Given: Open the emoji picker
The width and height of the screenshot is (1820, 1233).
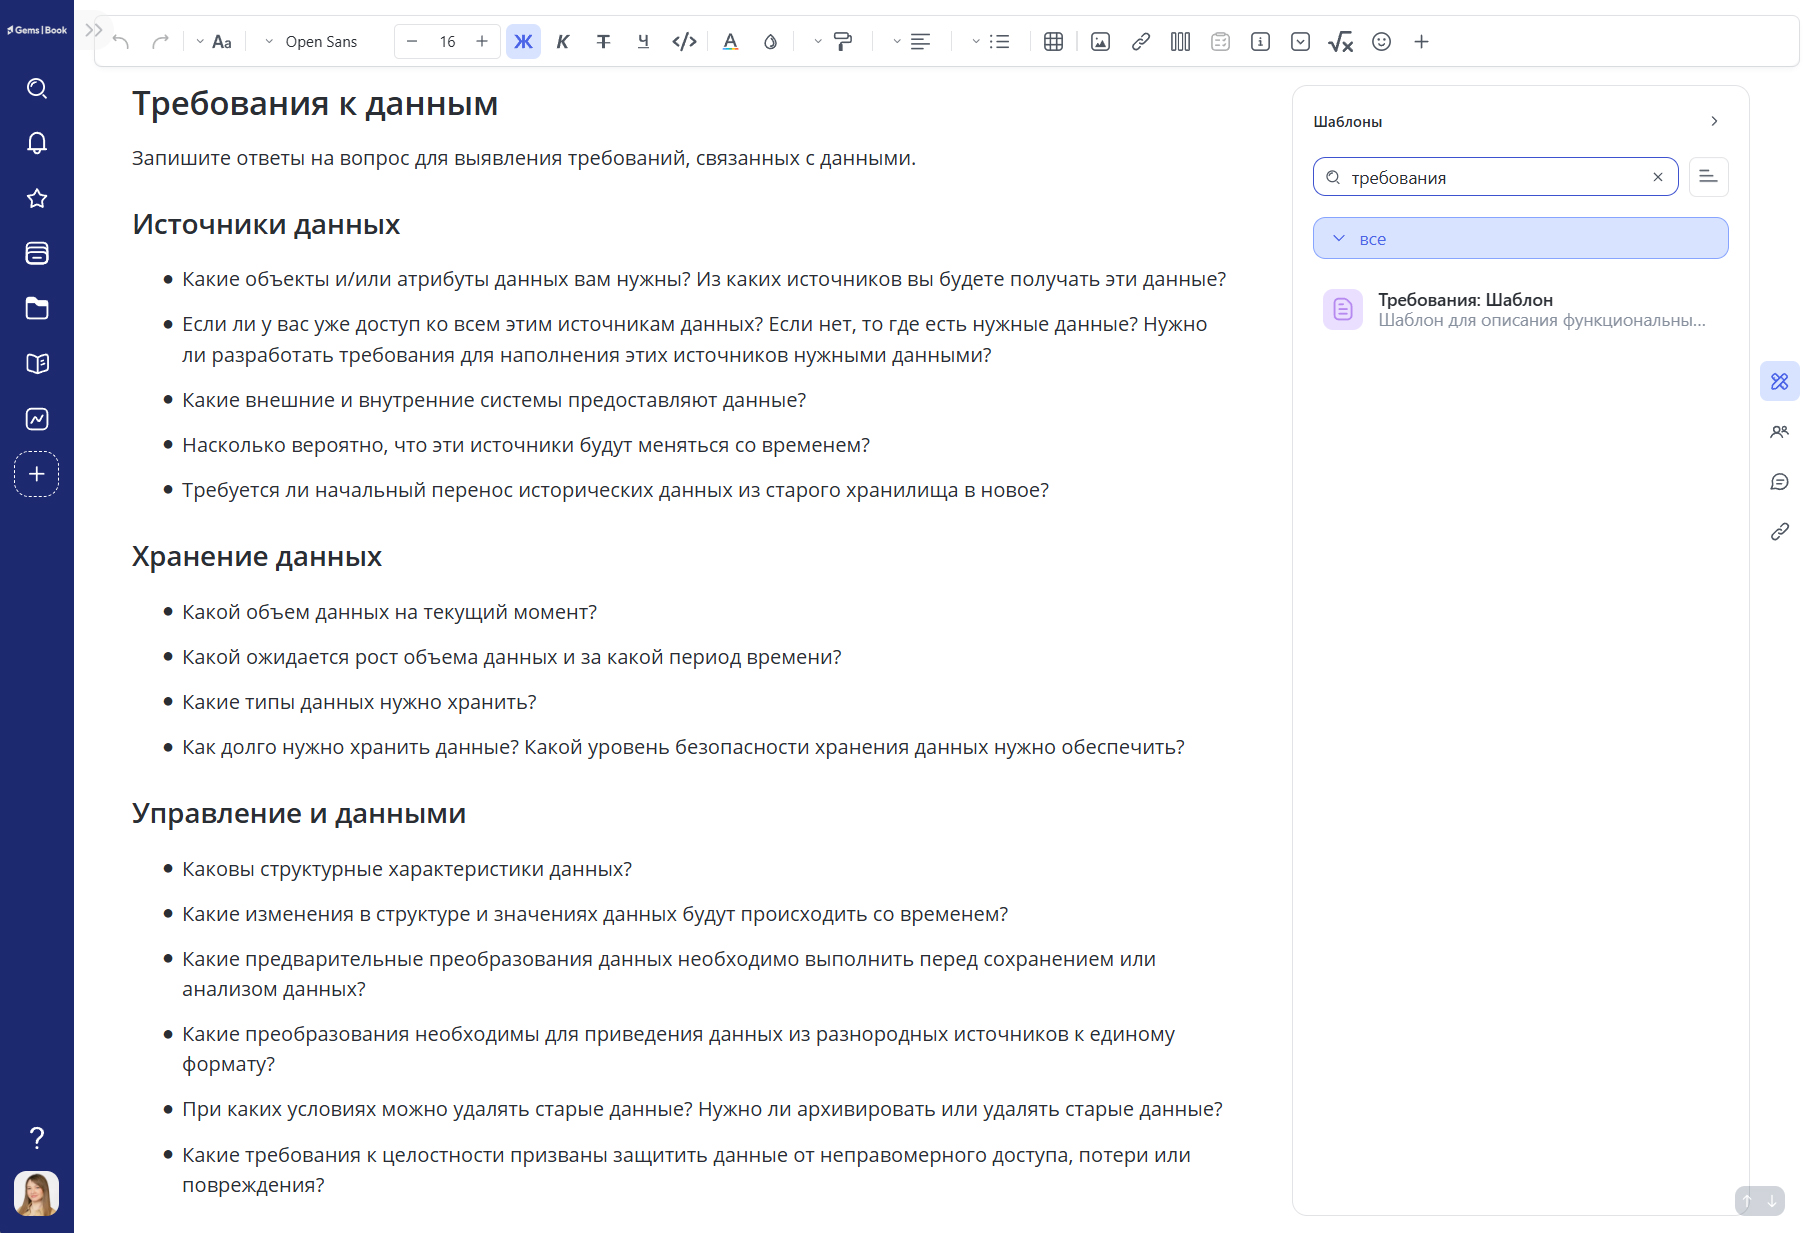Looking at the screenshot, I should pos(1381,42).
